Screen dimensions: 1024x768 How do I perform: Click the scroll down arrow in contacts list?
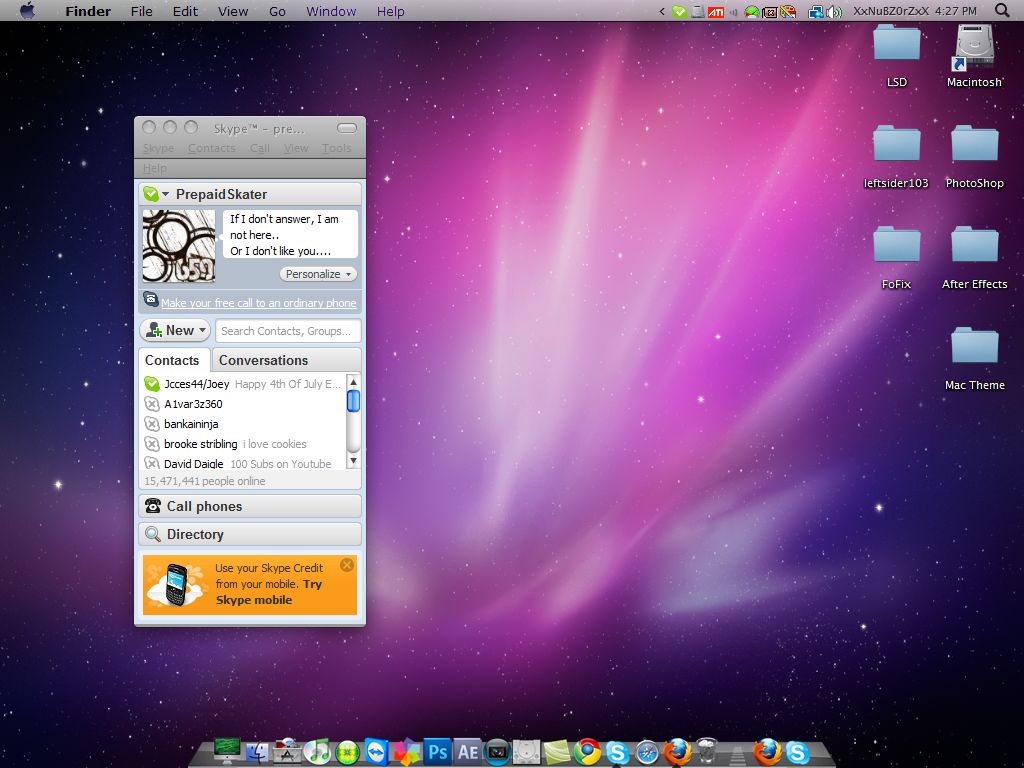353,461
